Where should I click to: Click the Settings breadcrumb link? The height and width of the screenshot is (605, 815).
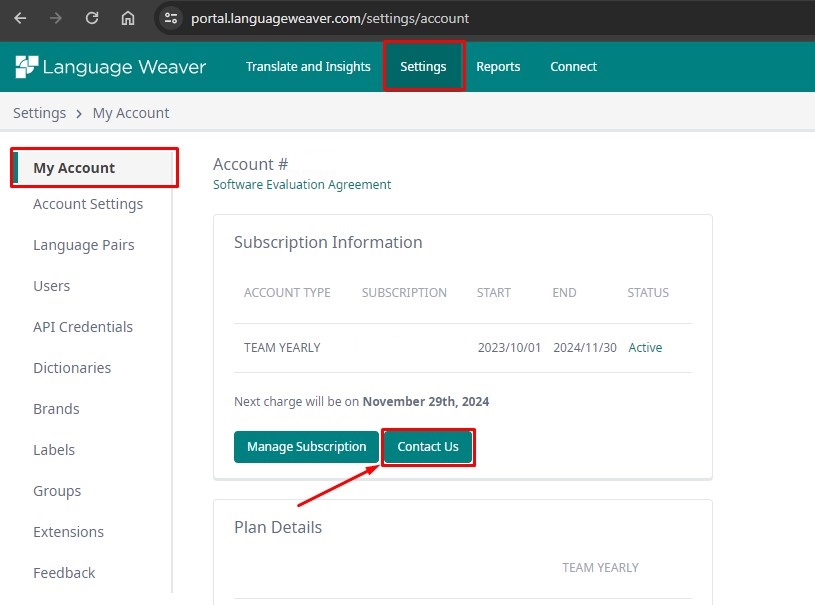(x=40, y=113)
